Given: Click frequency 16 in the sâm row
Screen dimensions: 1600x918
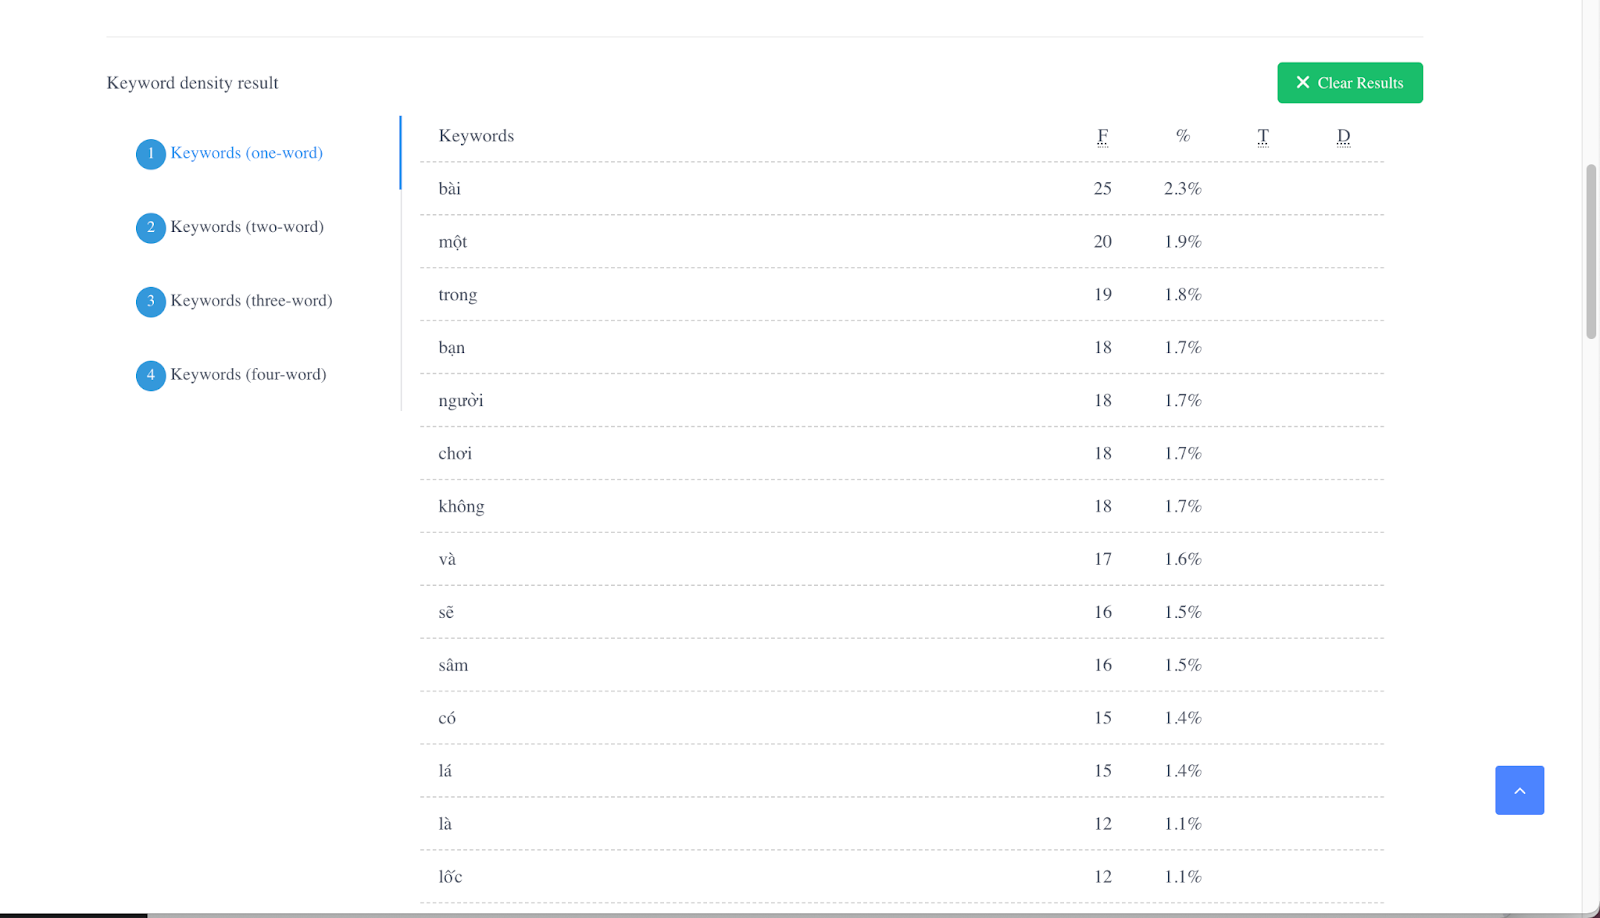Looking at the screenshot, I should point(1102,665).
